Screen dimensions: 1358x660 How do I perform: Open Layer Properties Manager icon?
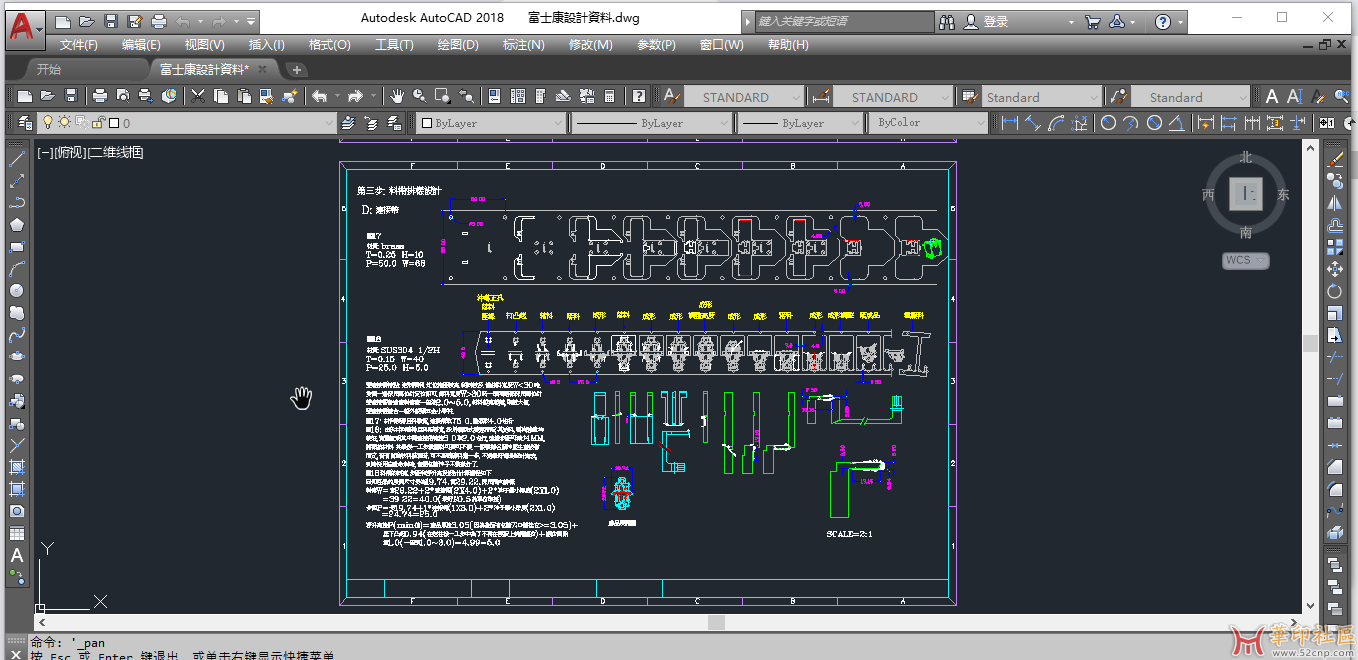24,123
